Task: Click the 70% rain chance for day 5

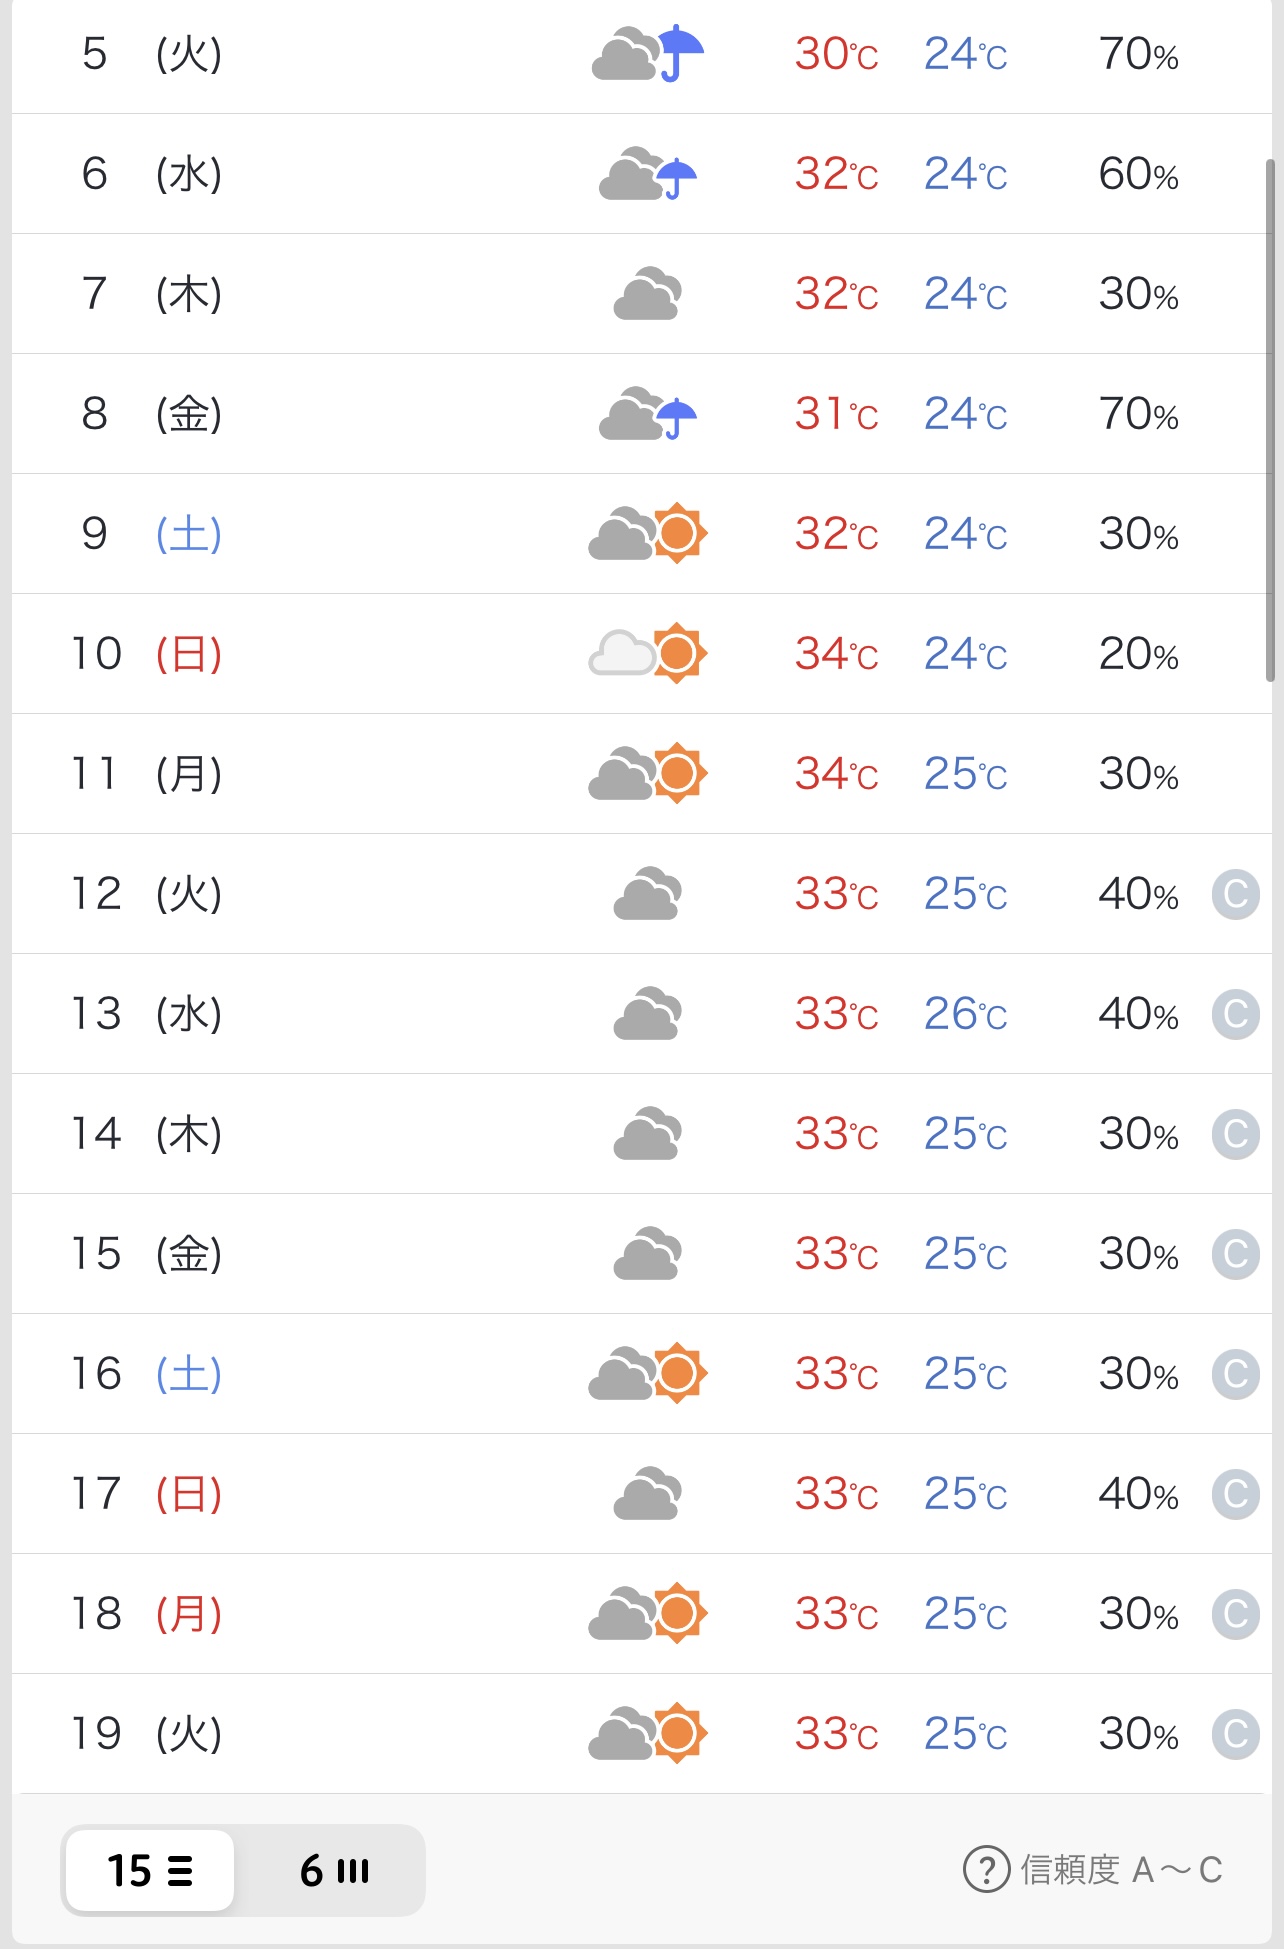Action: coord(1138,54)
